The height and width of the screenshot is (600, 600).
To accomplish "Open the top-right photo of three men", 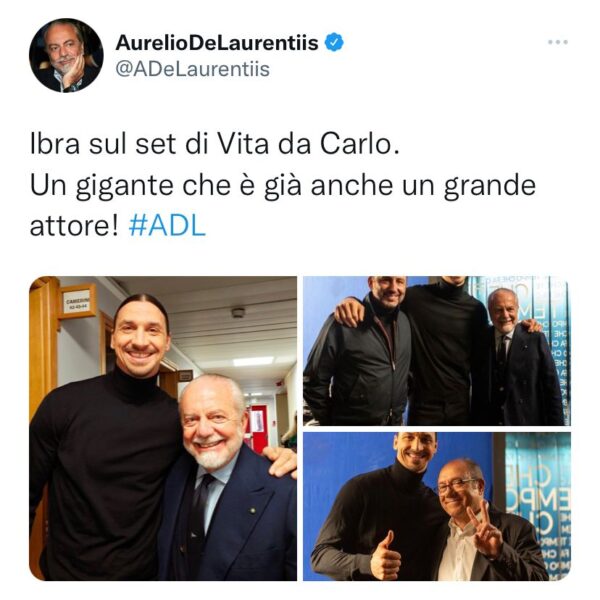I will coord(437,351).
